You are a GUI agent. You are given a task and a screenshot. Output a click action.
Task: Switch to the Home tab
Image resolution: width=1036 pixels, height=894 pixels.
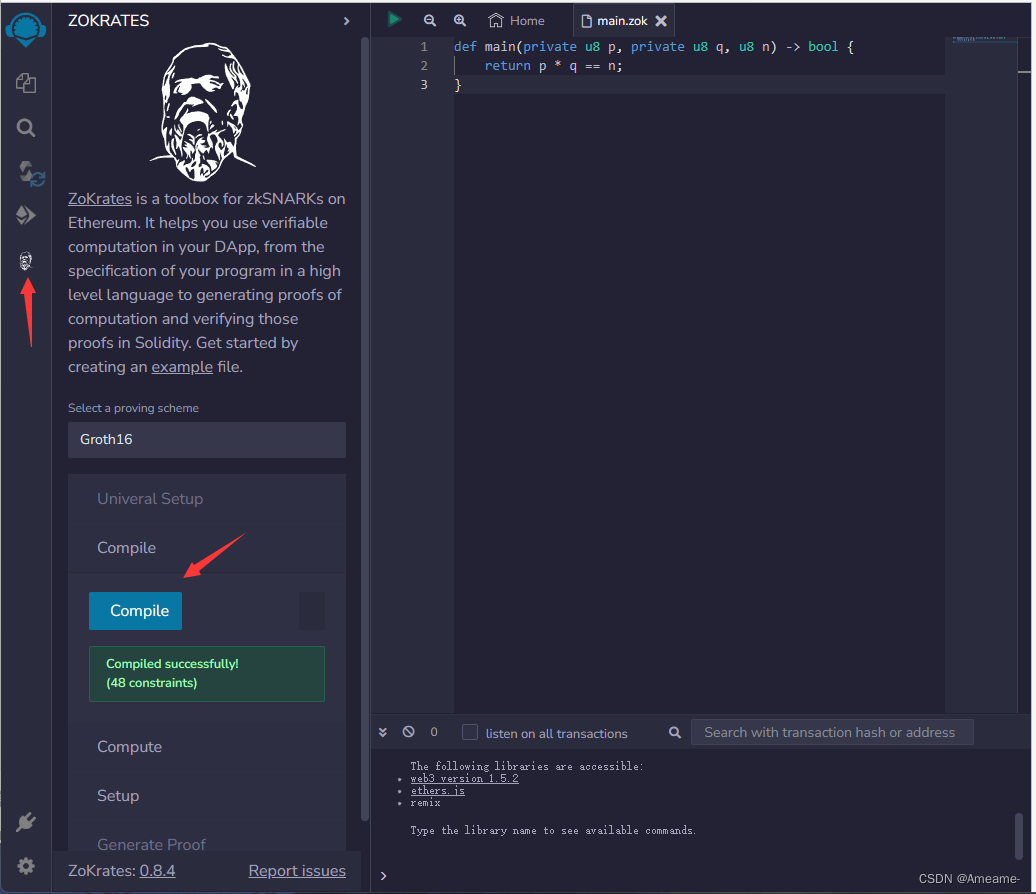pyautogui.click(x=517, y=20)
